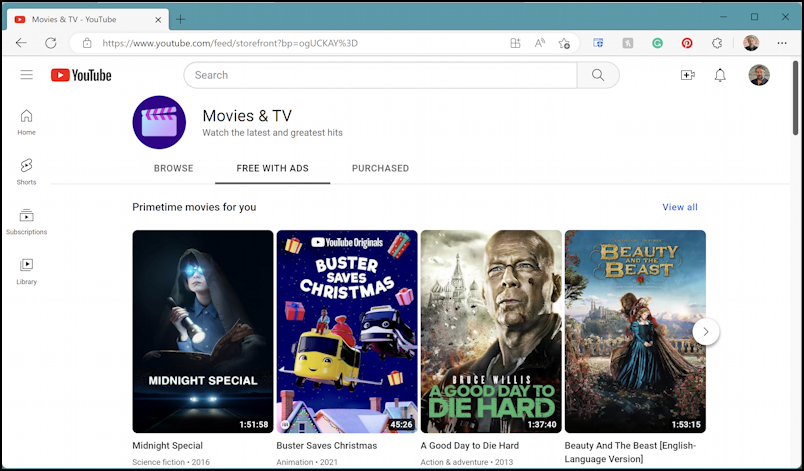
Task: Switch to the PURCHASED tab
Action: coord(380,168)
